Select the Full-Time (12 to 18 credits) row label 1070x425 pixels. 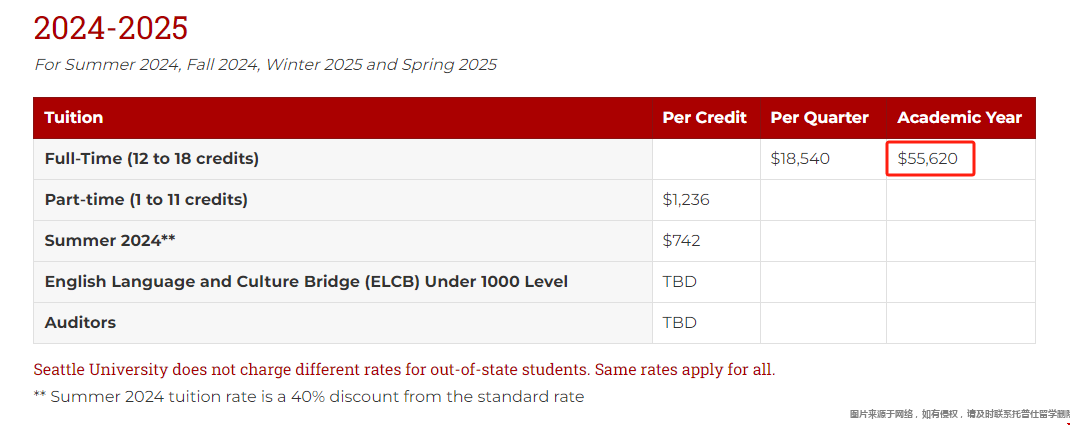coord(151,159)
